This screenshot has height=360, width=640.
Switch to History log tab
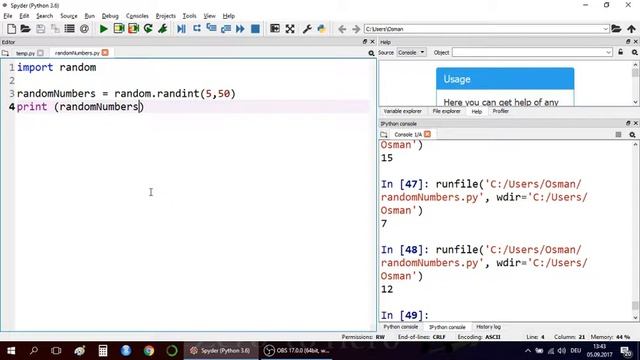(488, 327)
